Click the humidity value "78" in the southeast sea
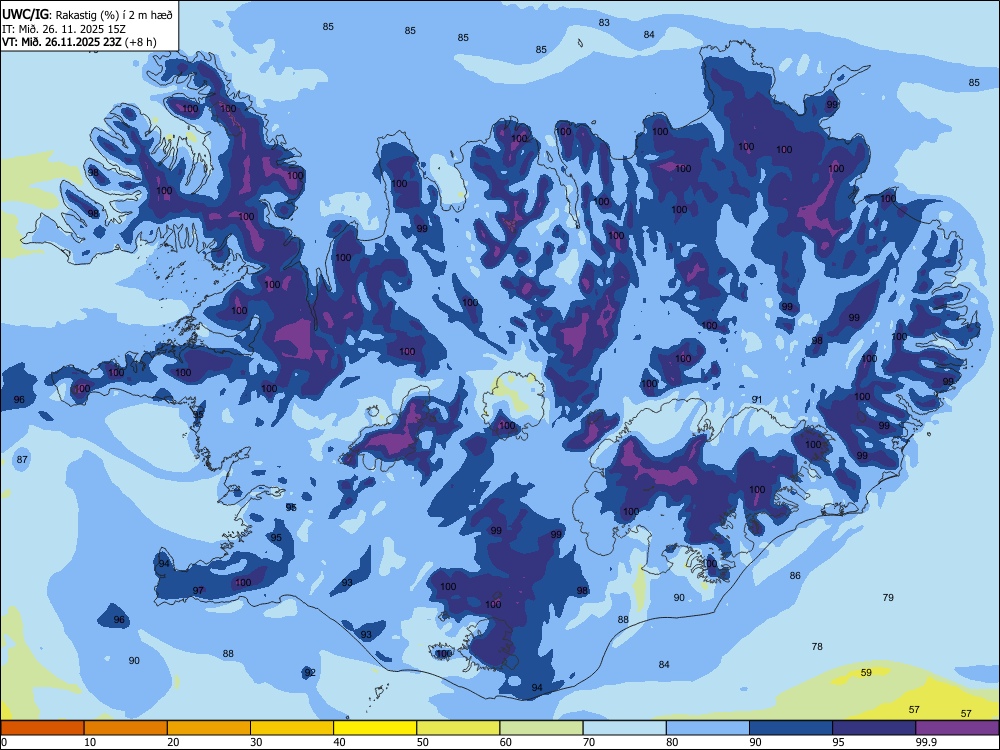Viewport: 1000px width, 750px height. click(817, 647)
